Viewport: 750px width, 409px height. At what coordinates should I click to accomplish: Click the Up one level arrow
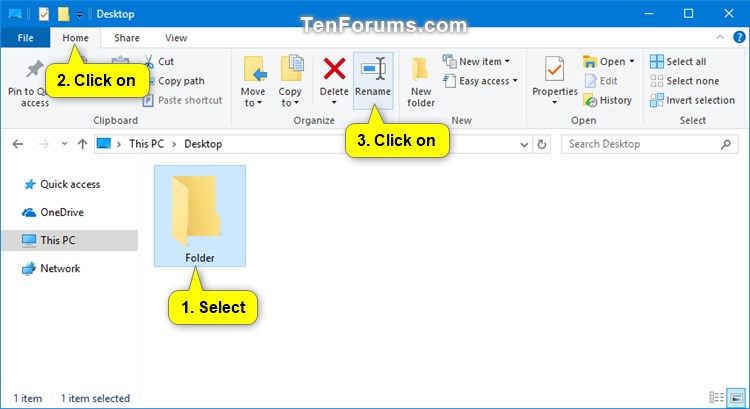click(82, 144)
